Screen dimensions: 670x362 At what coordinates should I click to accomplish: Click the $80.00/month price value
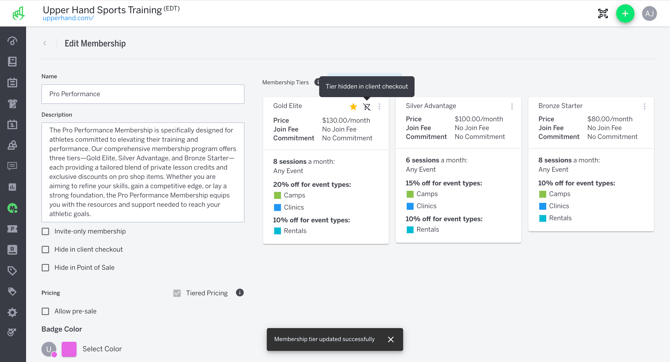coord(610,119)
